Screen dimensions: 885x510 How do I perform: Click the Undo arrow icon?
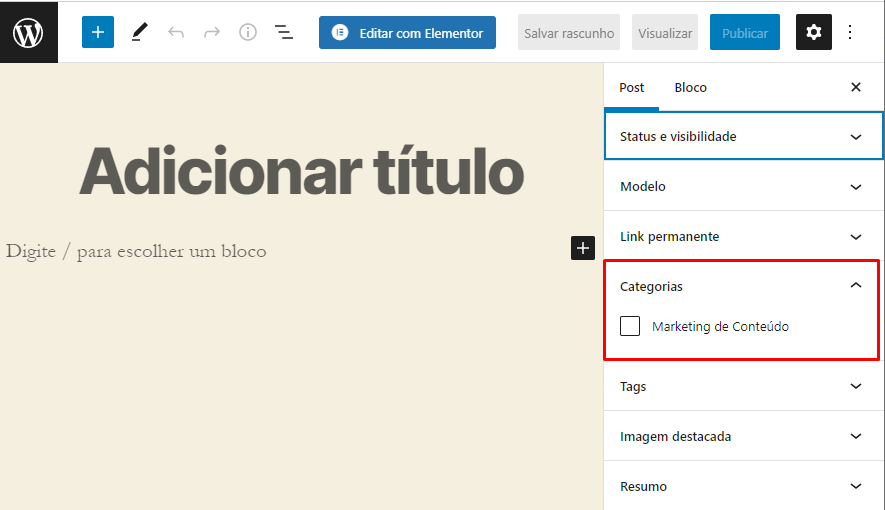click(x=176, y=32)
